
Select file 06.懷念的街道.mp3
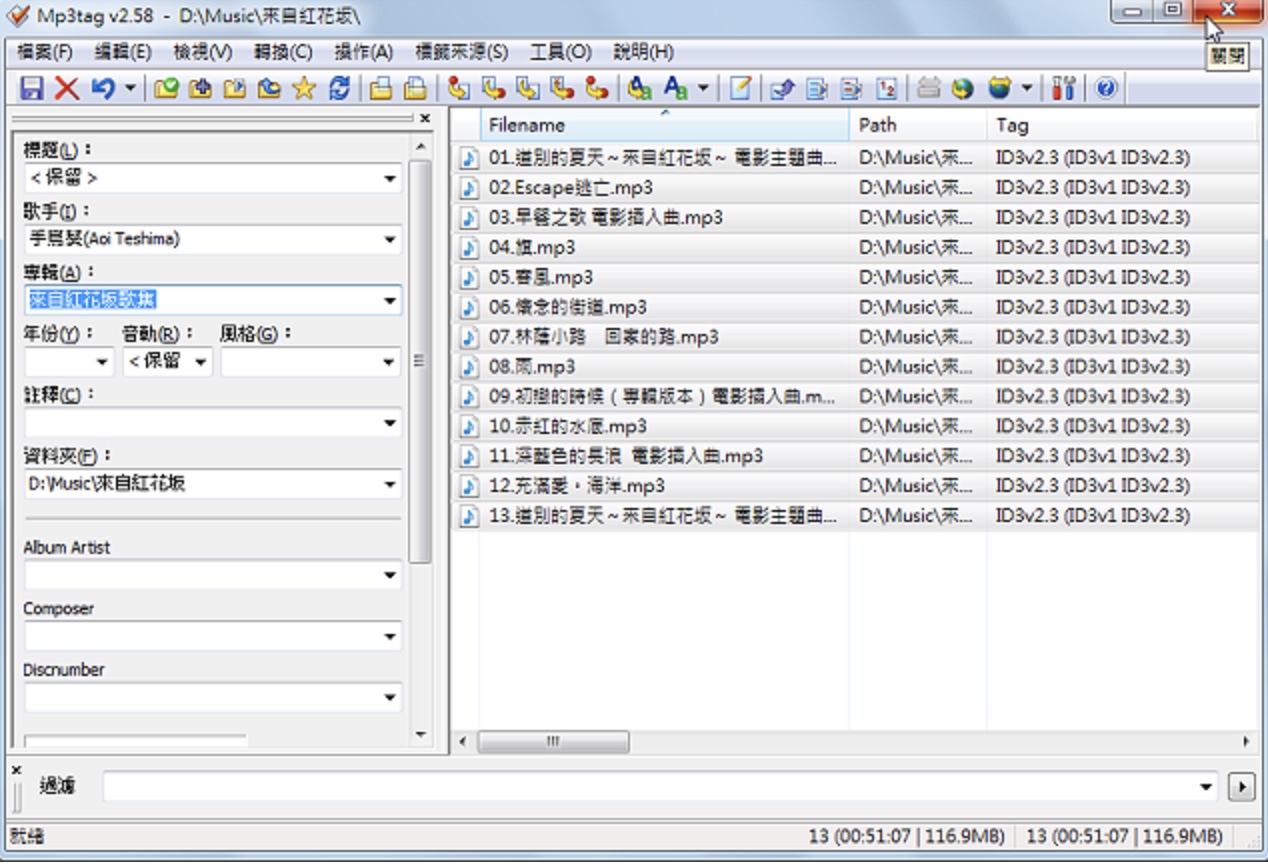(567, 308)
